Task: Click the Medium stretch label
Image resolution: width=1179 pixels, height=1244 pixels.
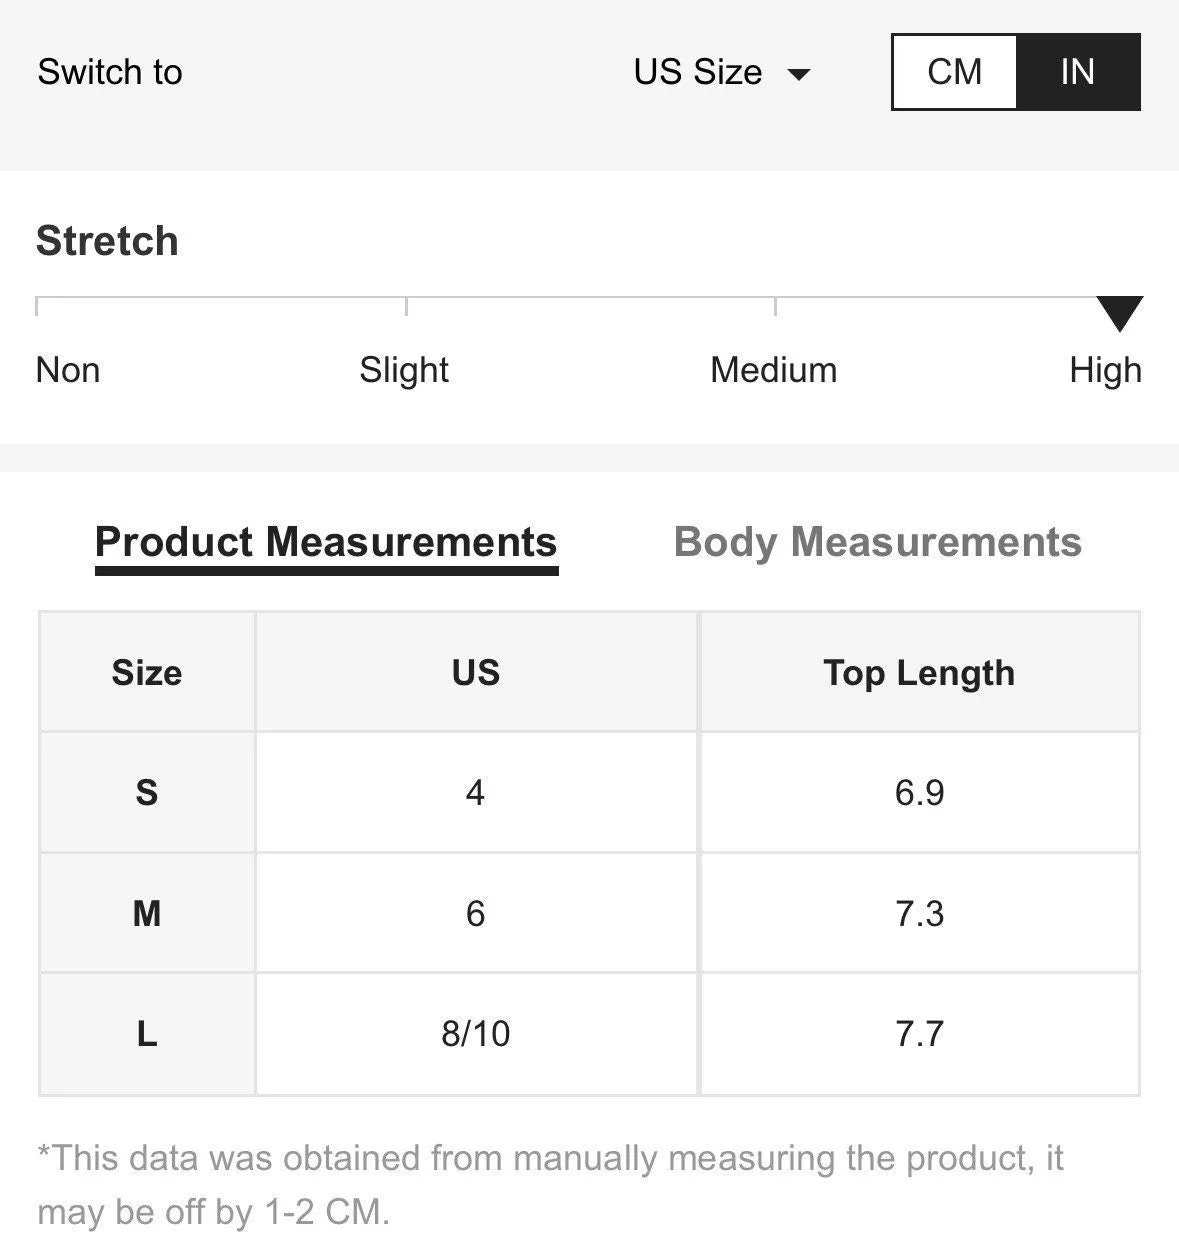Action: pos(773,370)
